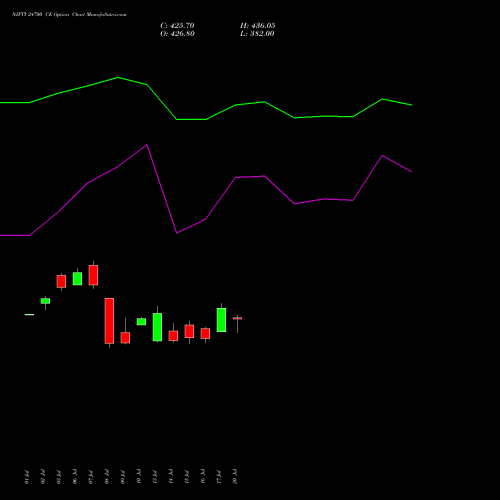The width and height of the screenshot is (500, 500).
Task: Click the purple indicator line's highest peak
Action: pyautogui.click(x=147, y=145)
